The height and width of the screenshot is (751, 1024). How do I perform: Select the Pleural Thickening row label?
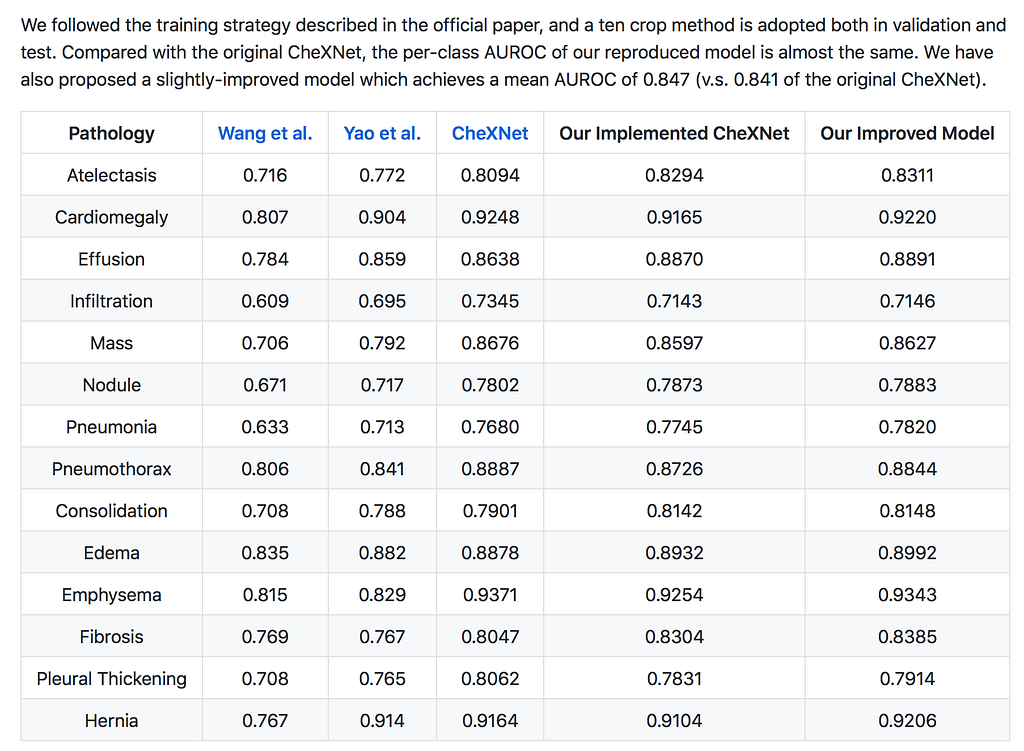tap(111, 679)
